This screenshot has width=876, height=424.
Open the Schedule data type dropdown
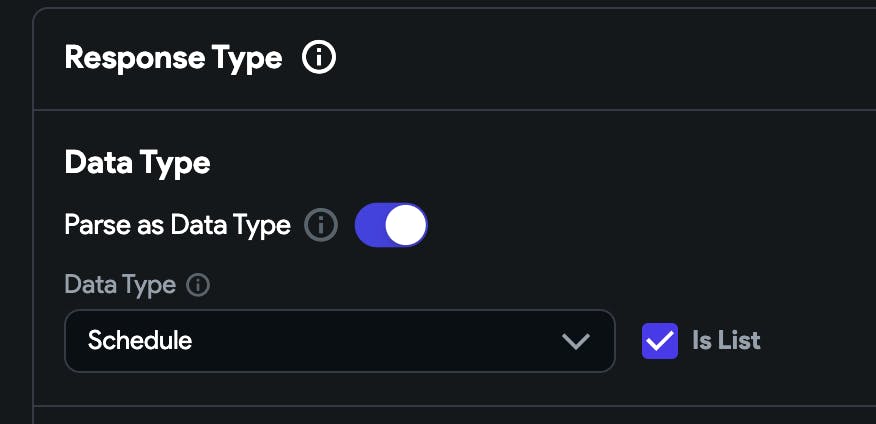pos(340,341)
